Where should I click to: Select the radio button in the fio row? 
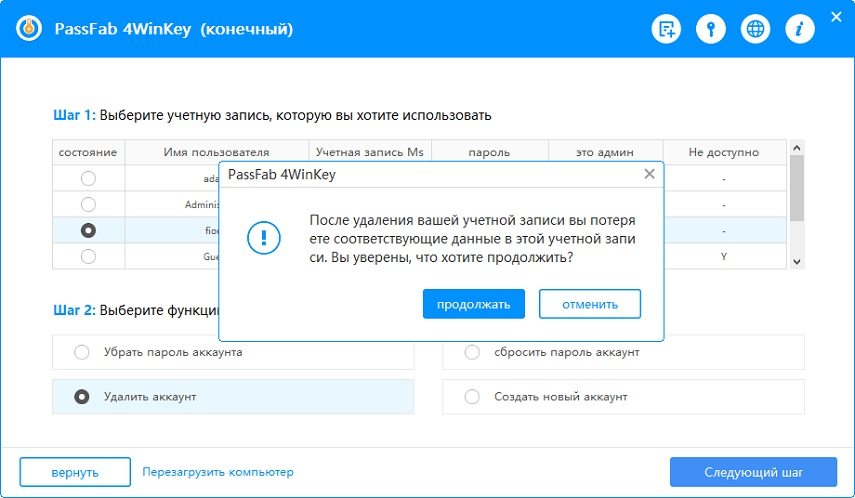(88, 231)
